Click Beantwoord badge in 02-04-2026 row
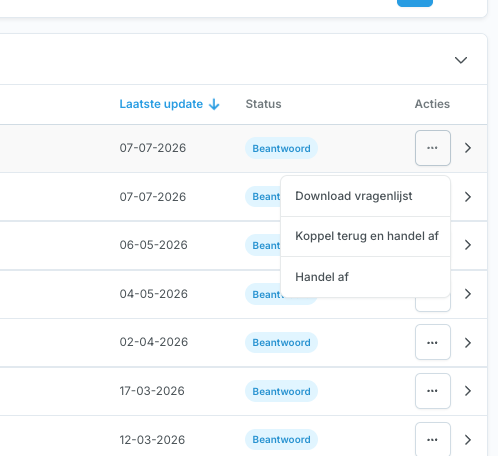 point(281,342)
